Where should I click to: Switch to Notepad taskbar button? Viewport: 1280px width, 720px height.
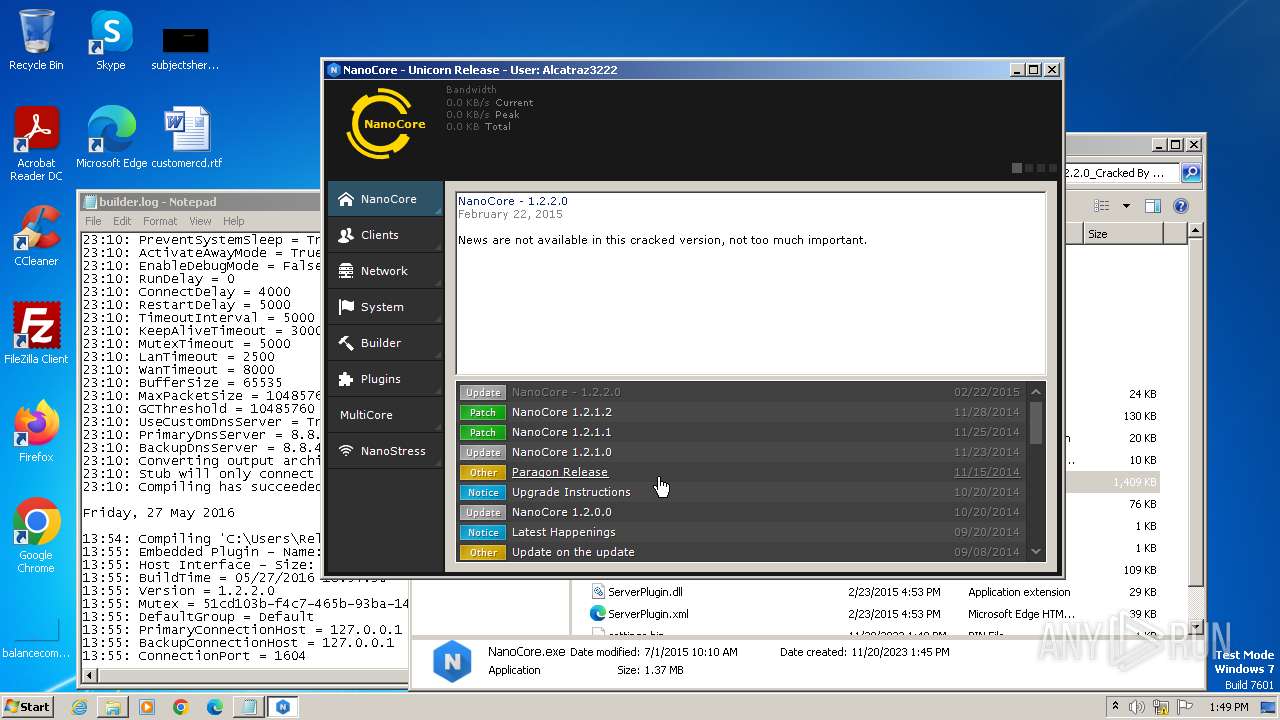pos(249,707)
